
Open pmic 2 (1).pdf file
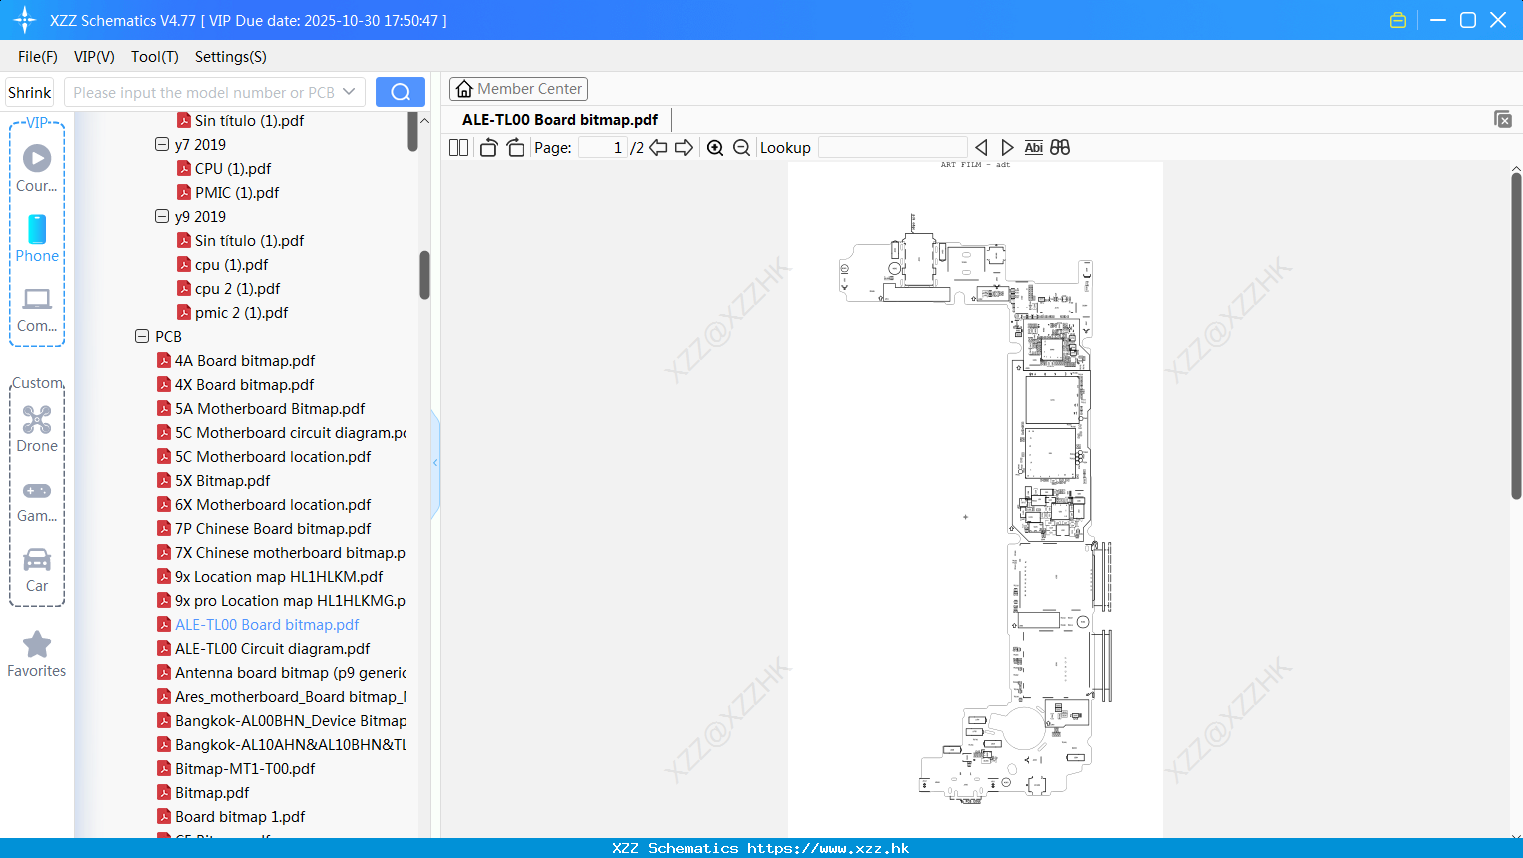tap(241, 312)
